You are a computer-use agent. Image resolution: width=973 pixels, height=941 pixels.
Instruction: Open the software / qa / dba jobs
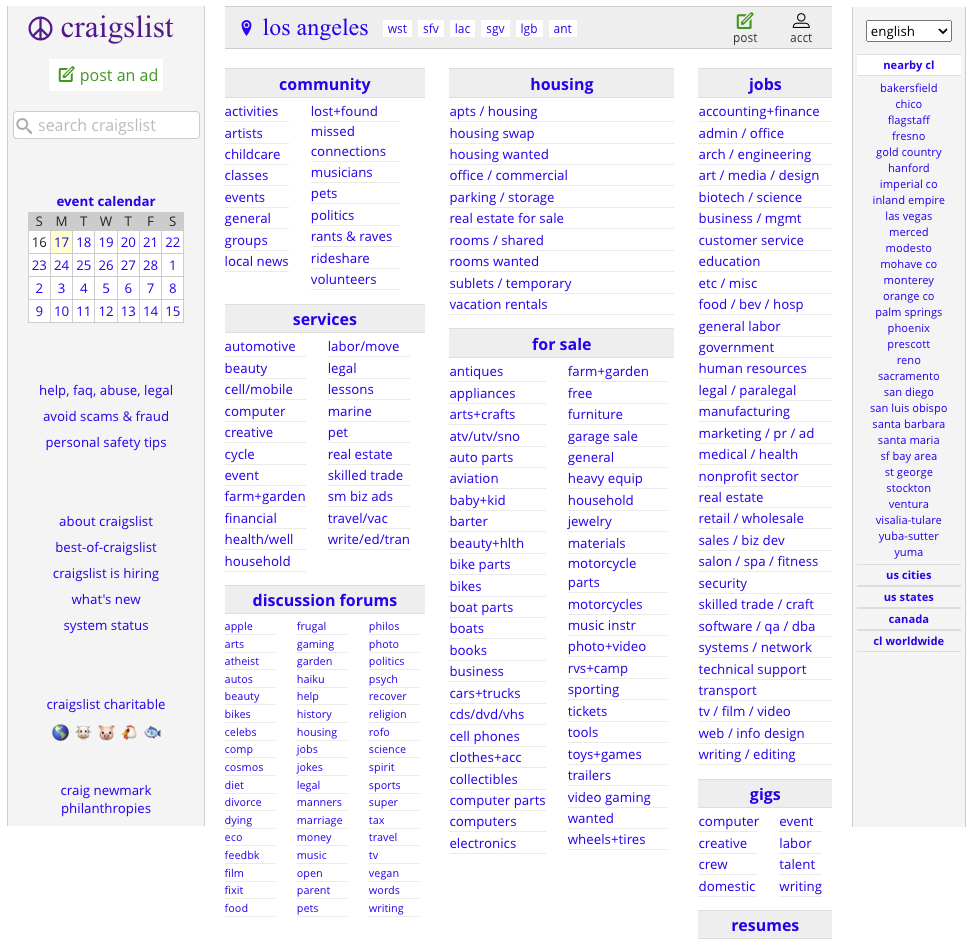(x=756, y=626)
